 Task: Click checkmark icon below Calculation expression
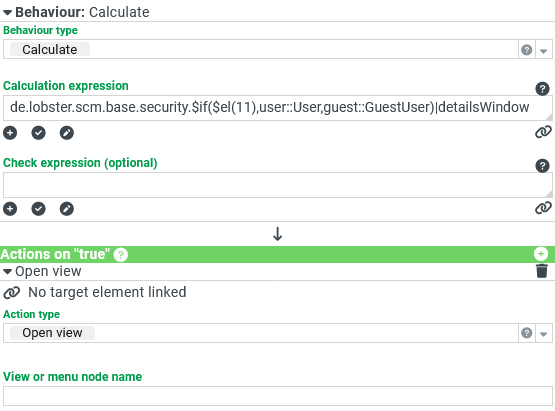point(38,133)
